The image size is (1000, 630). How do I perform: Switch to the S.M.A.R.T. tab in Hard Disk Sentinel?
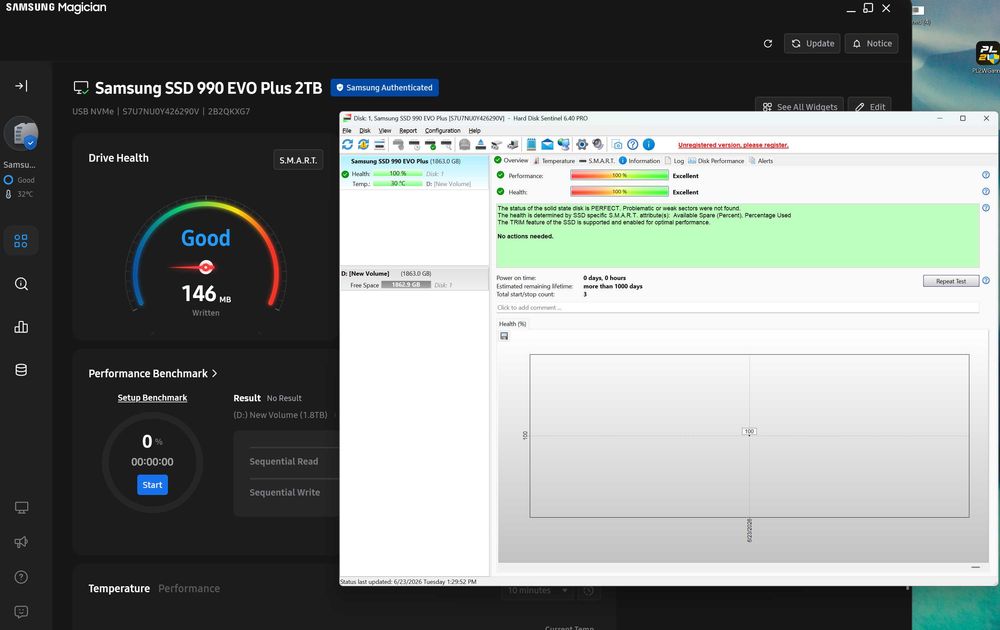[597, 161]
